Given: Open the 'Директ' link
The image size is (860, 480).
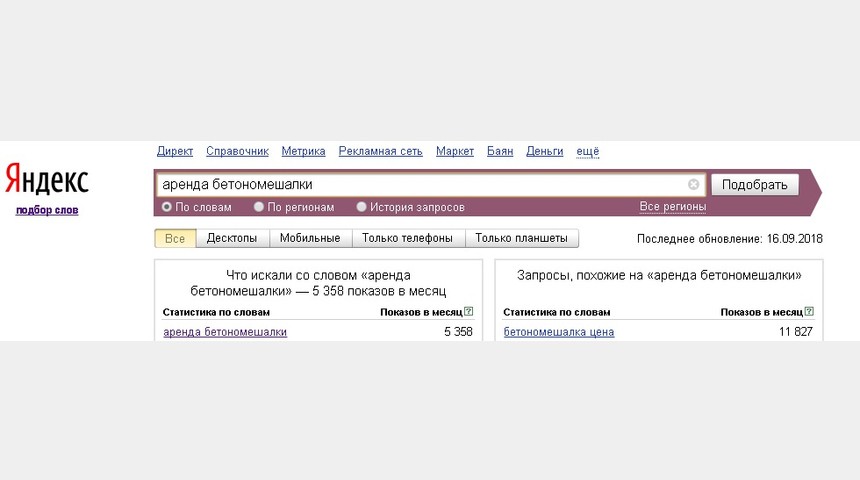Looking at the screenshot, I should tap(175, 151).
